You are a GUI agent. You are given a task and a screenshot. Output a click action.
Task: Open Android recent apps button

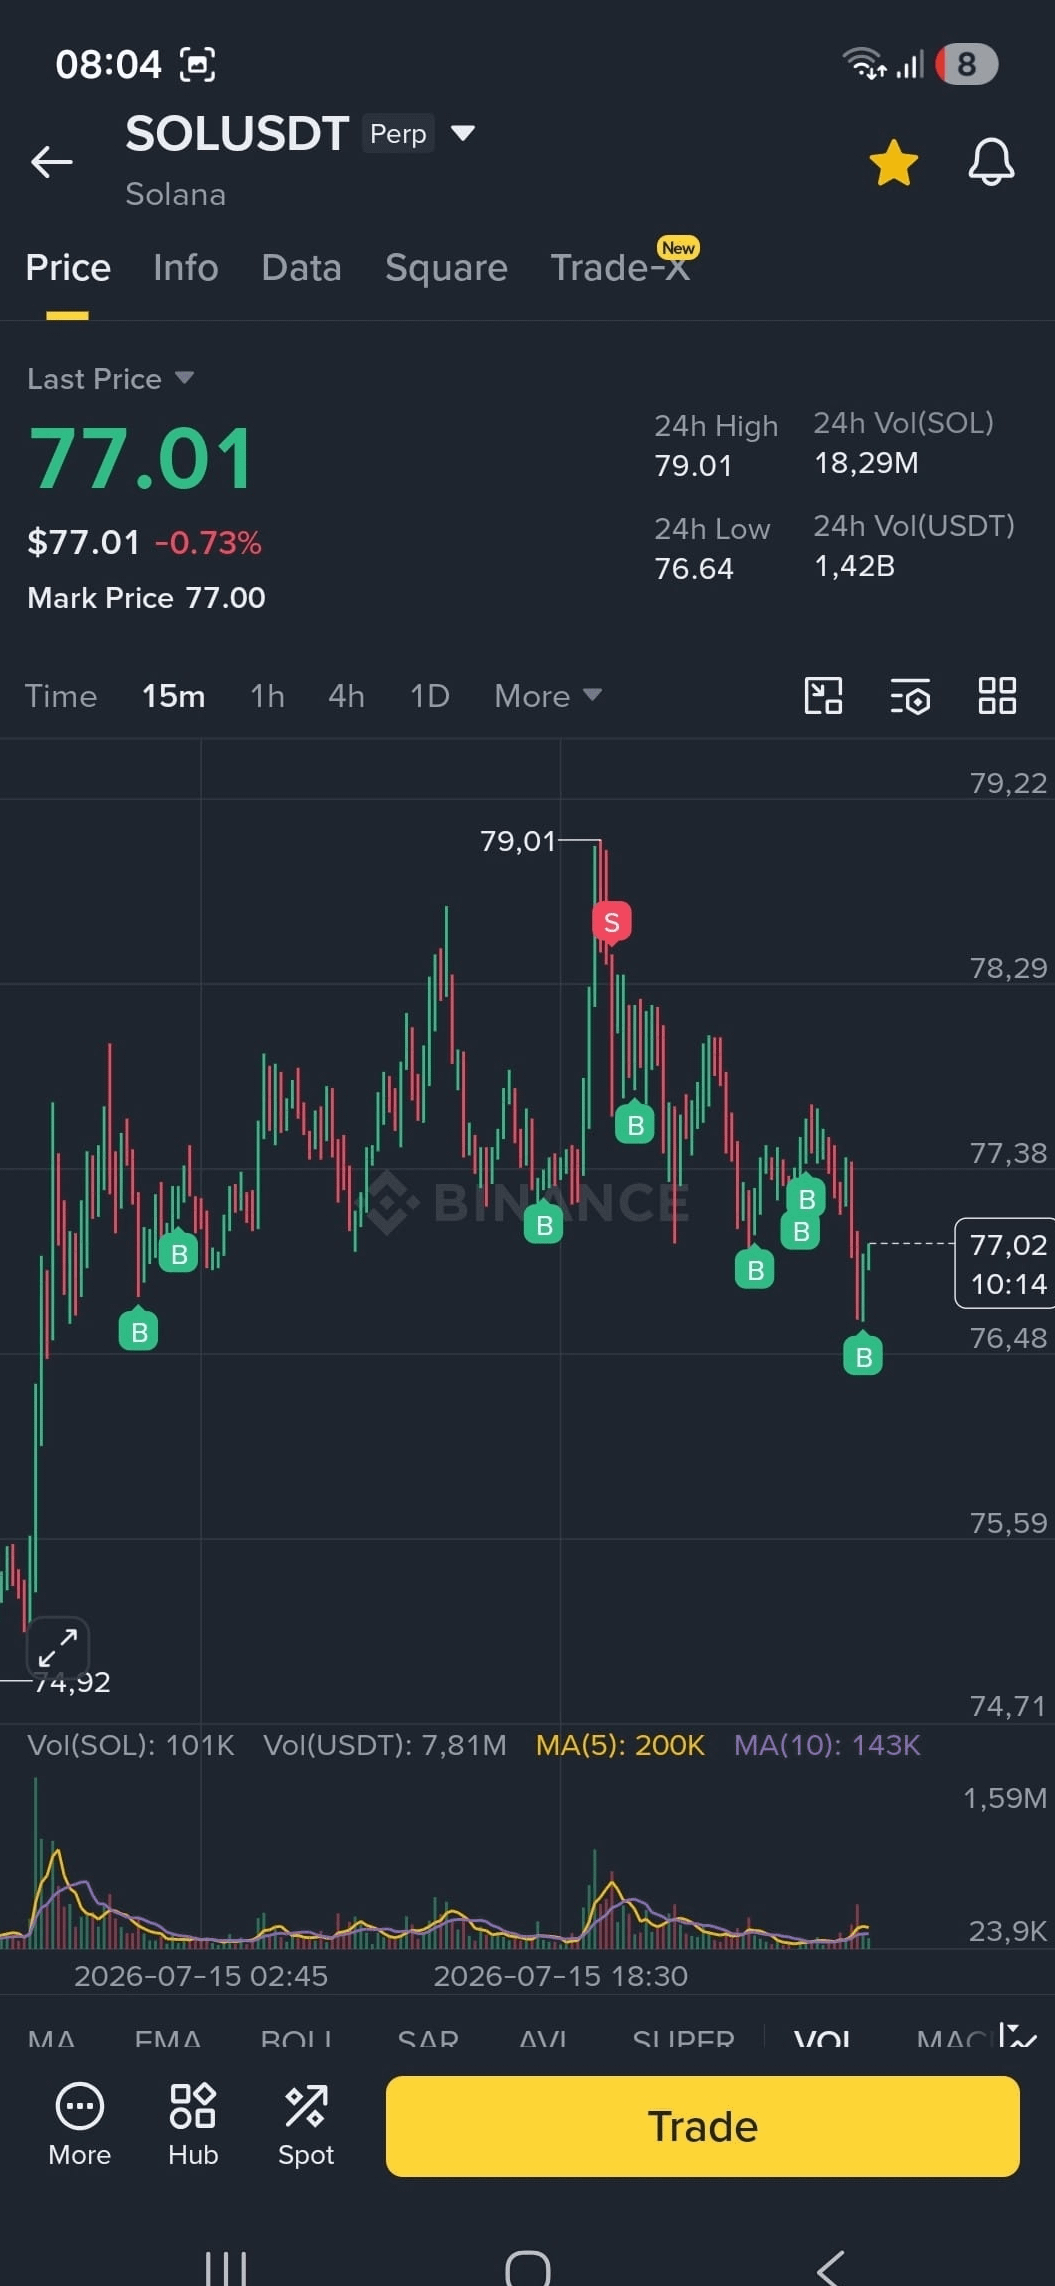[226, 2268]
